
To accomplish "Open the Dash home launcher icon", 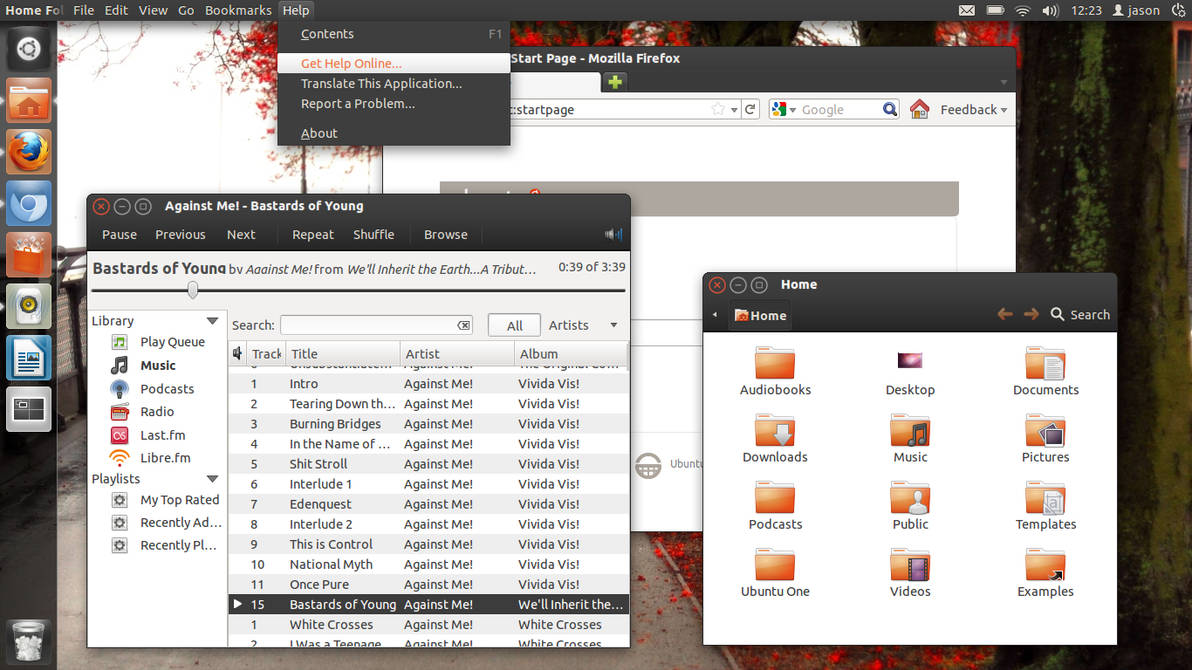I will [x=28, y=49].
